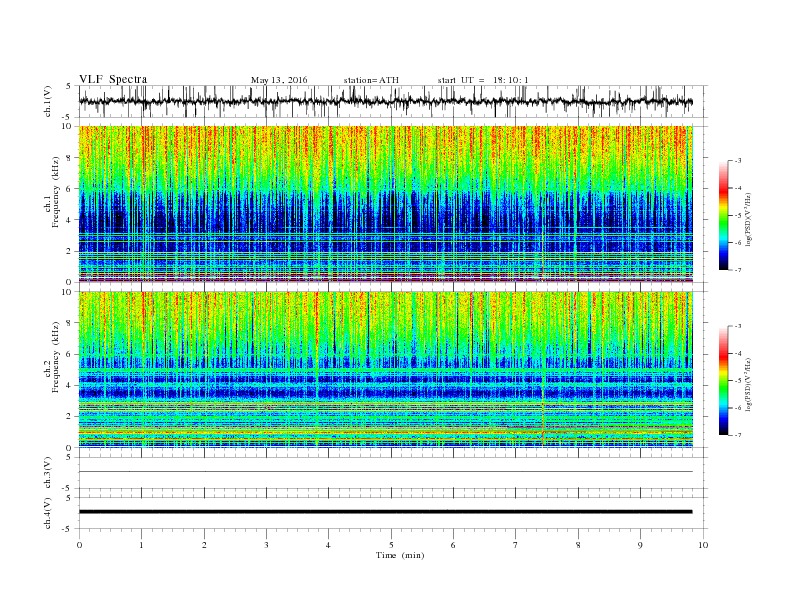Click time axis tick label '3'
Viewport: 792px width, 612px height.
(x=266, y=545)
